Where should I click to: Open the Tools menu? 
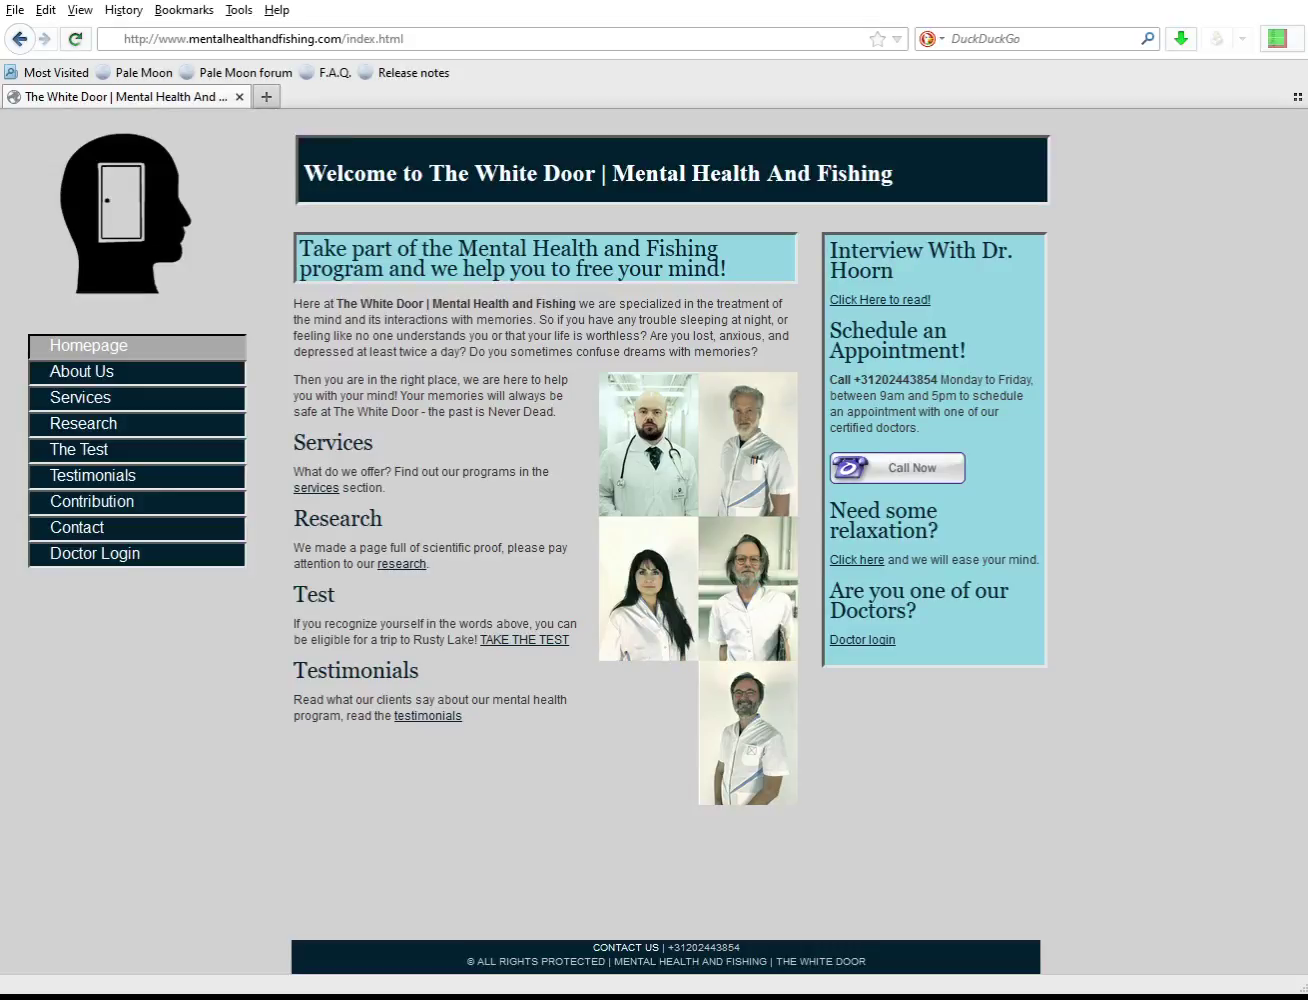click(x=238, y=10)
